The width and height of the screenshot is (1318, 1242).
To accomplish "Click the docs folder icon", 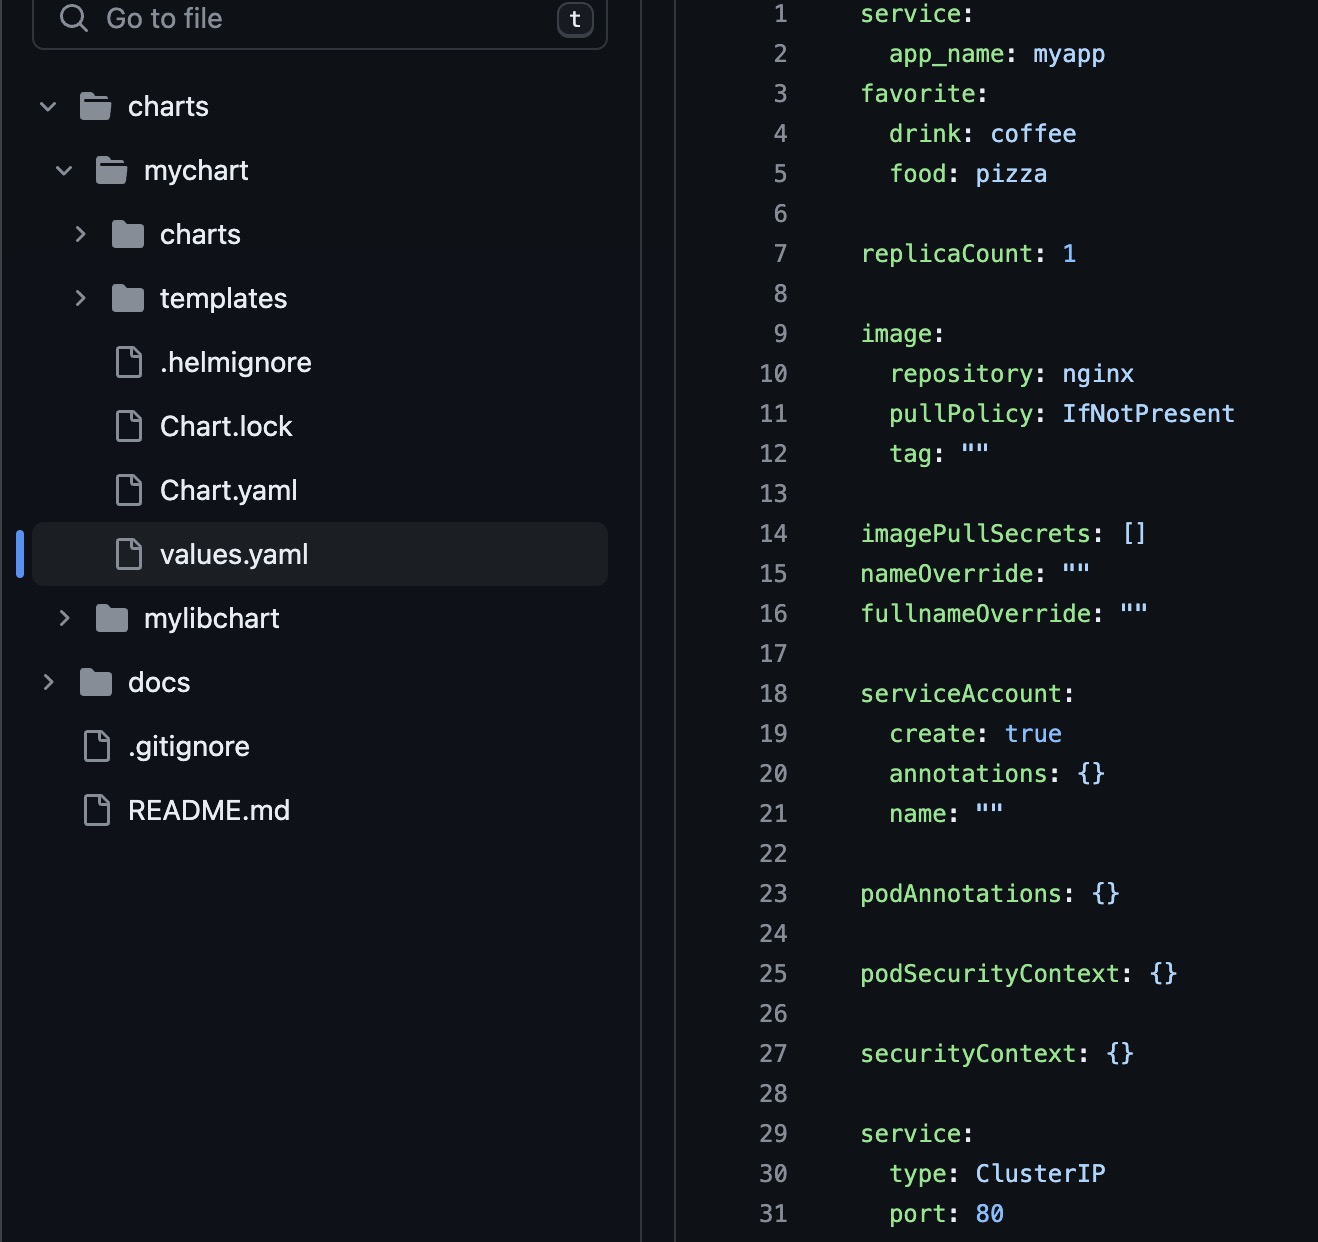I will pyautogui.click(x=96, y=682).
